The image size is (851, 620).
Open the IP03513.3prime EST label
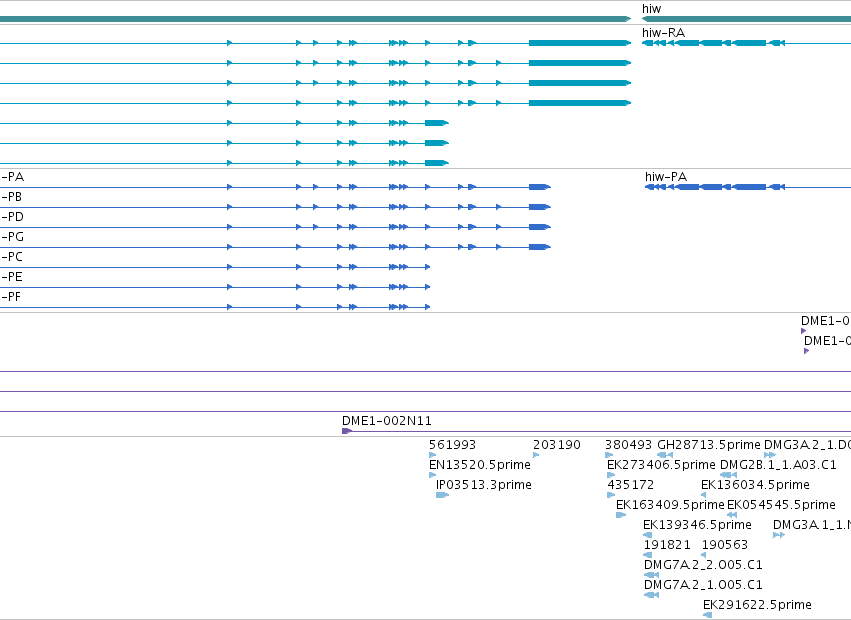point(484,485)
